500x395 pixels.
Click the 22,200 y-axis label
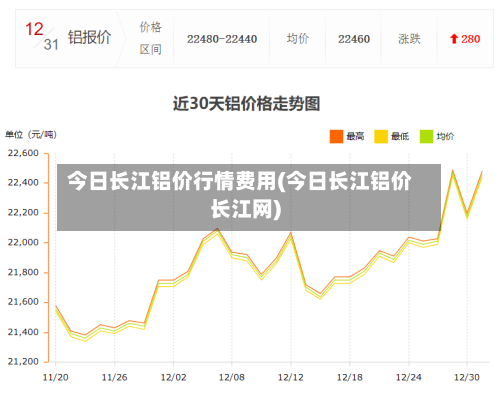click(x=23, y=212)
